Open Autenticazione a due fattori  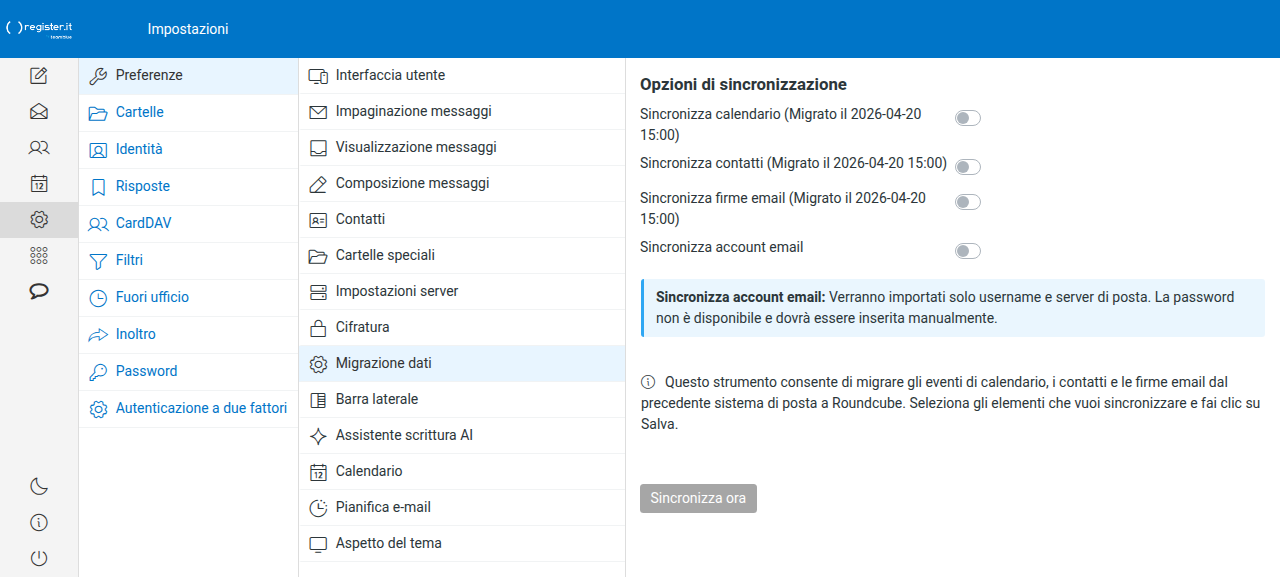(x=188, y=408)
